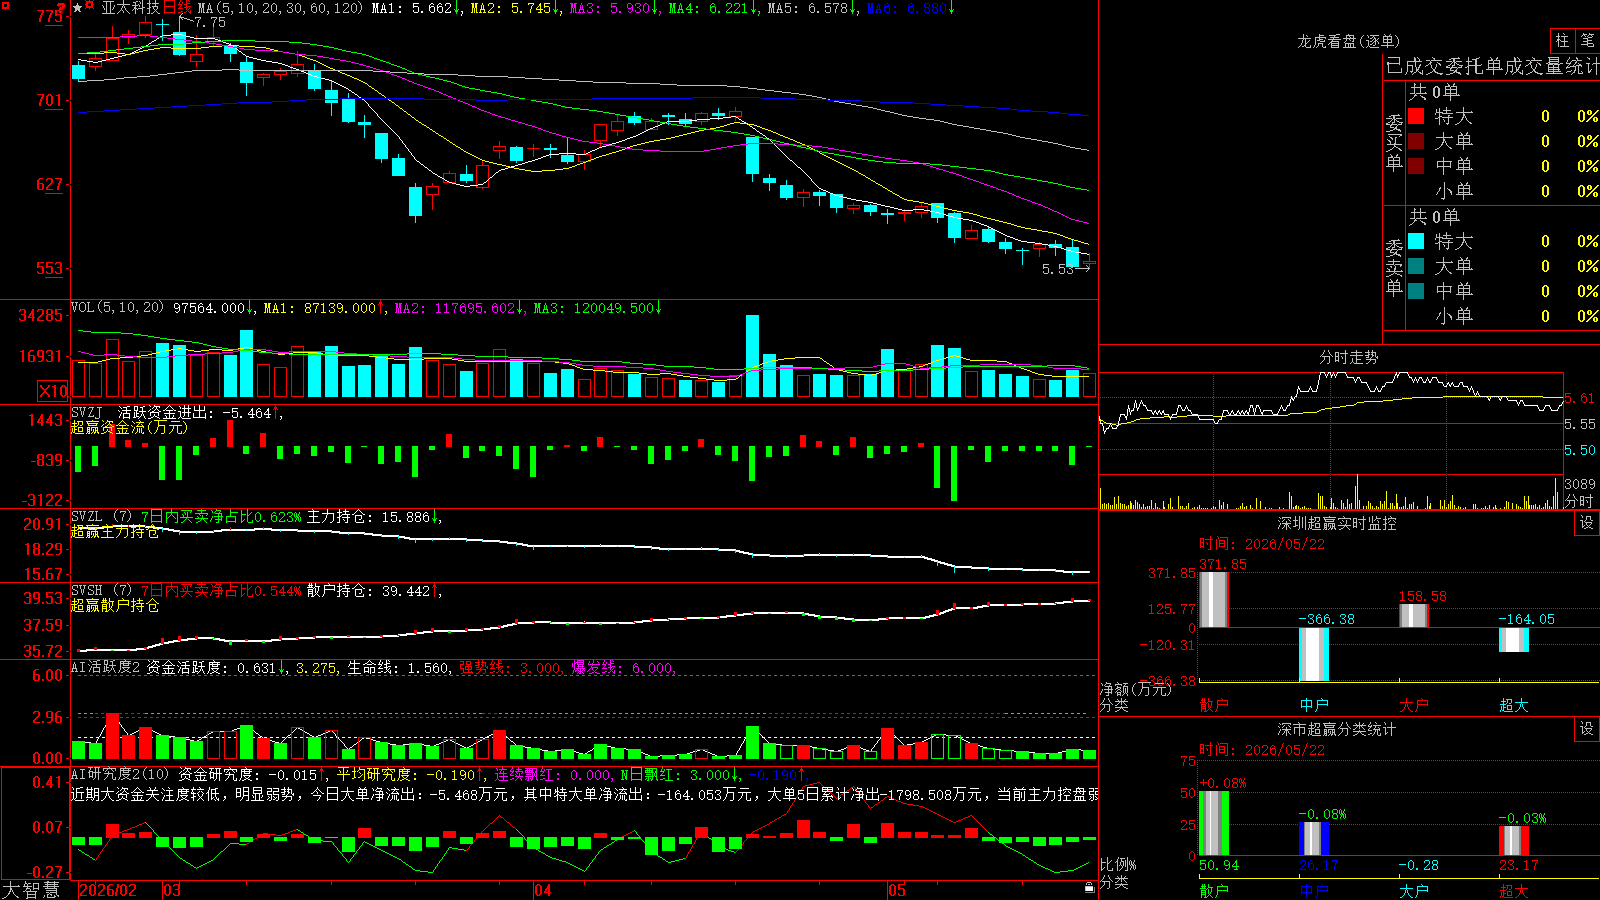Select the 亚太科技 stock name
Image resolution: width=1600 pixels, height=900 pixels.
(130, 8)
